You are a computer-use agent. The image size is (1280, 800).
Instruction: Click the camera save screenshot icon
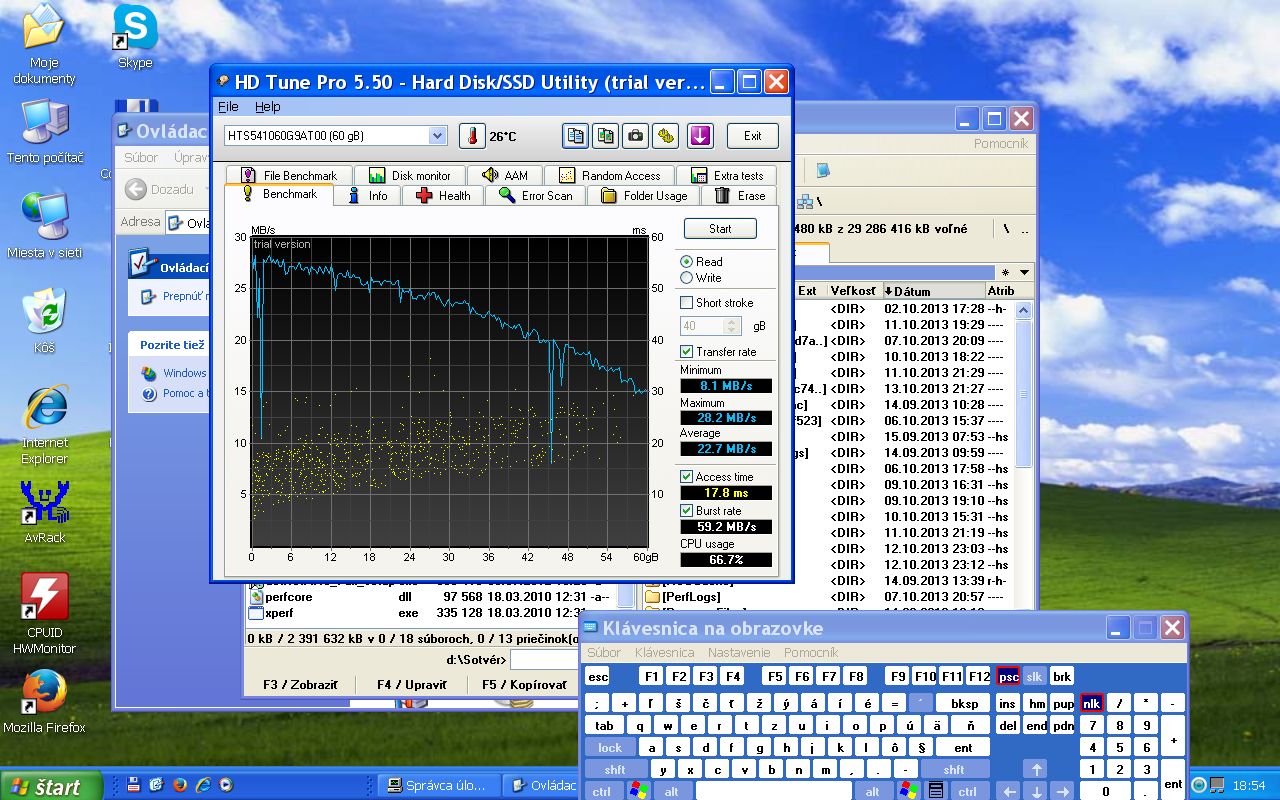point(635,136)
